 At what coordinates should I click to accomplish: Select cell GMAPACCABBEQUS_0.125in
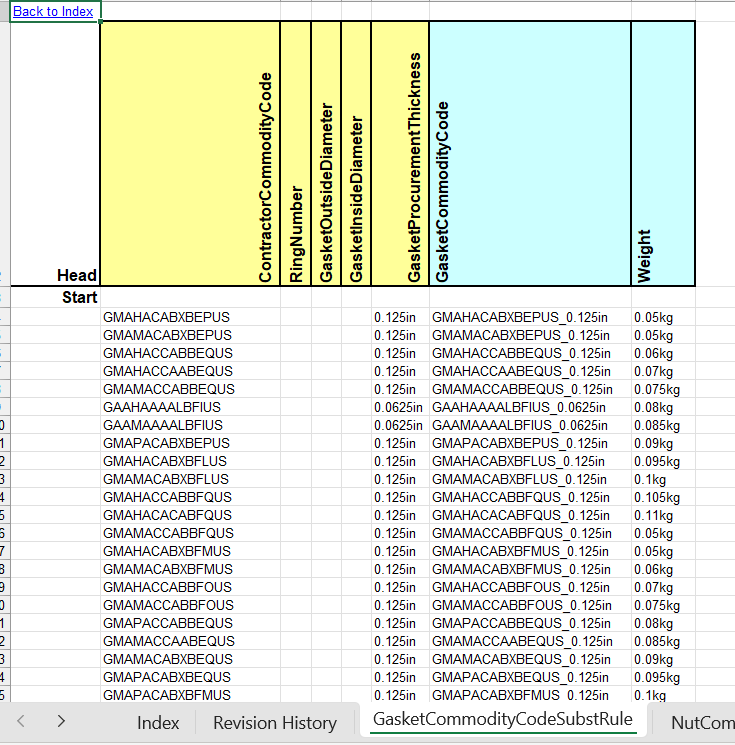[x=530, y=623]
